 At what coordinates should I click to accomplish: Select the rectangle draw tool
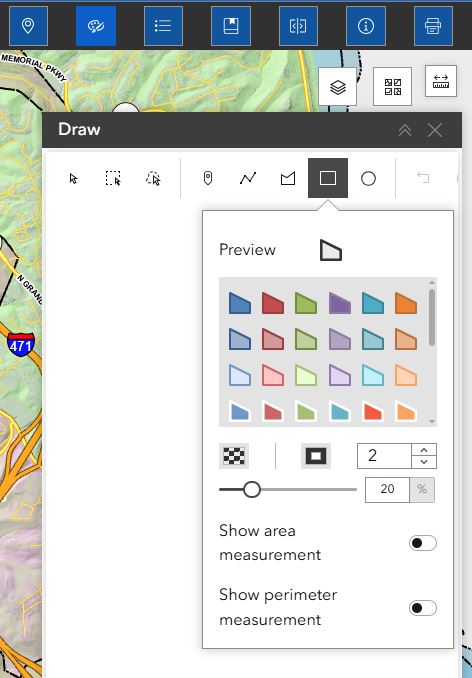(x=328, y=178)
